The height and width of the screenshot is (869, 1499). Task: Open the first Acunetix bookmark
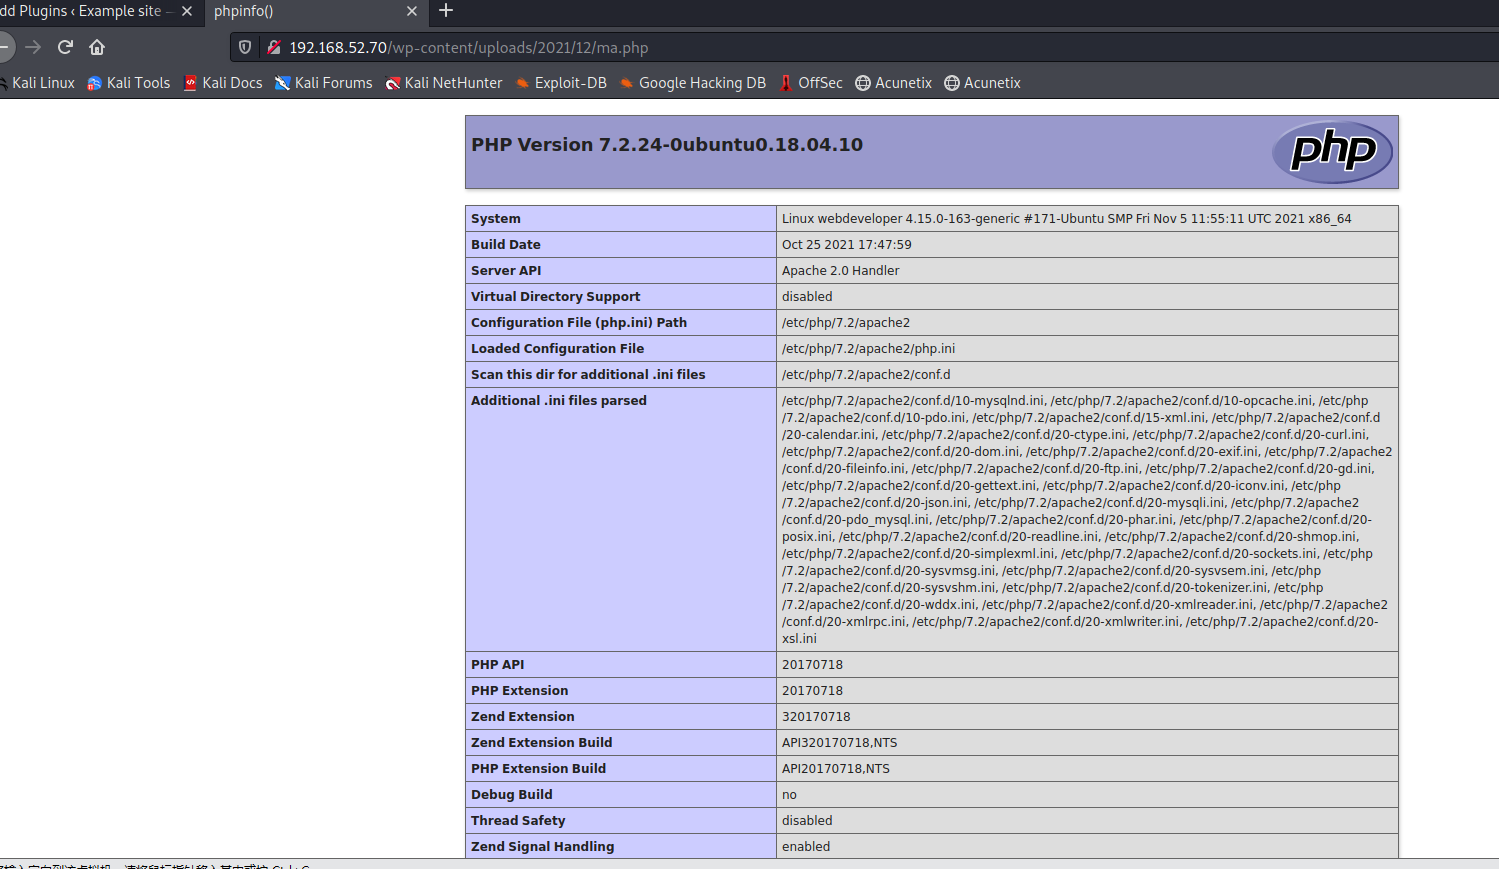click(x=894, y=83)
